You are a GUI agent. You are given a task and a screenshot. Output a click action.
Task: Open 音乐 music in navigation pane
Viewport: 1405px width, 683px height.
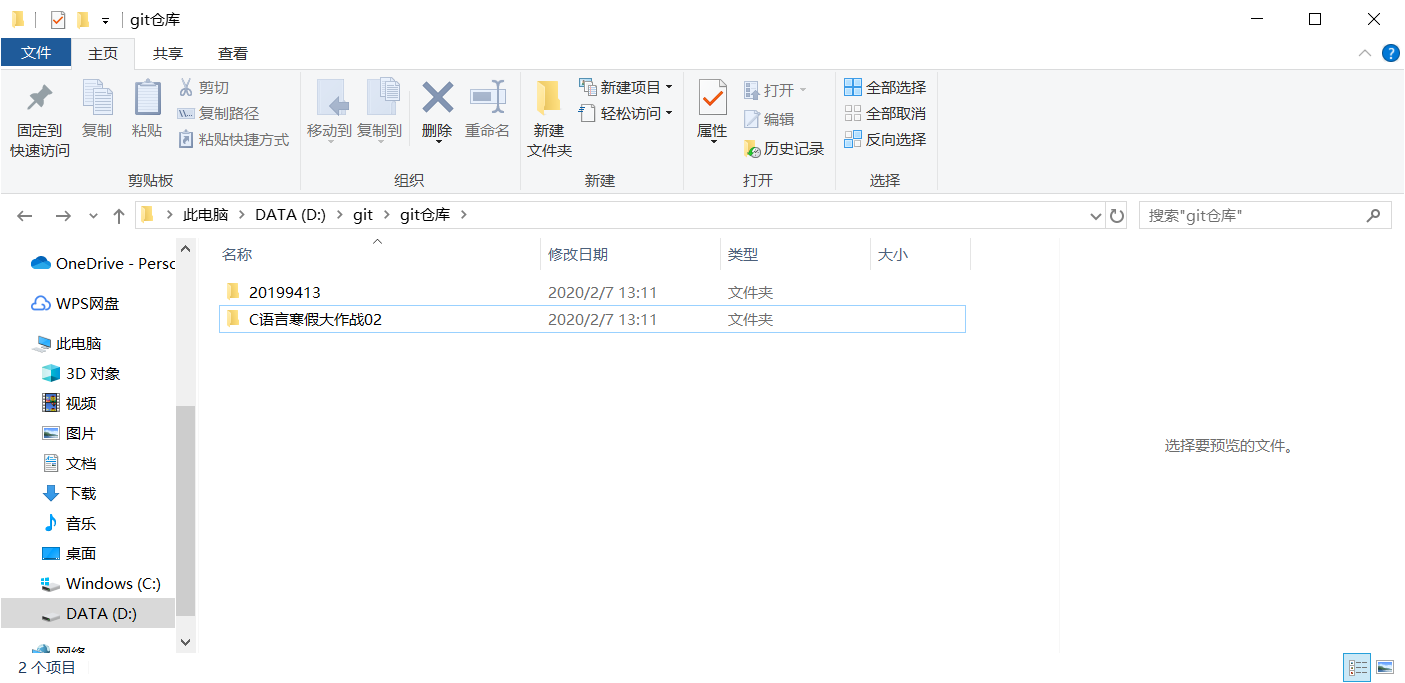[69, 524]
